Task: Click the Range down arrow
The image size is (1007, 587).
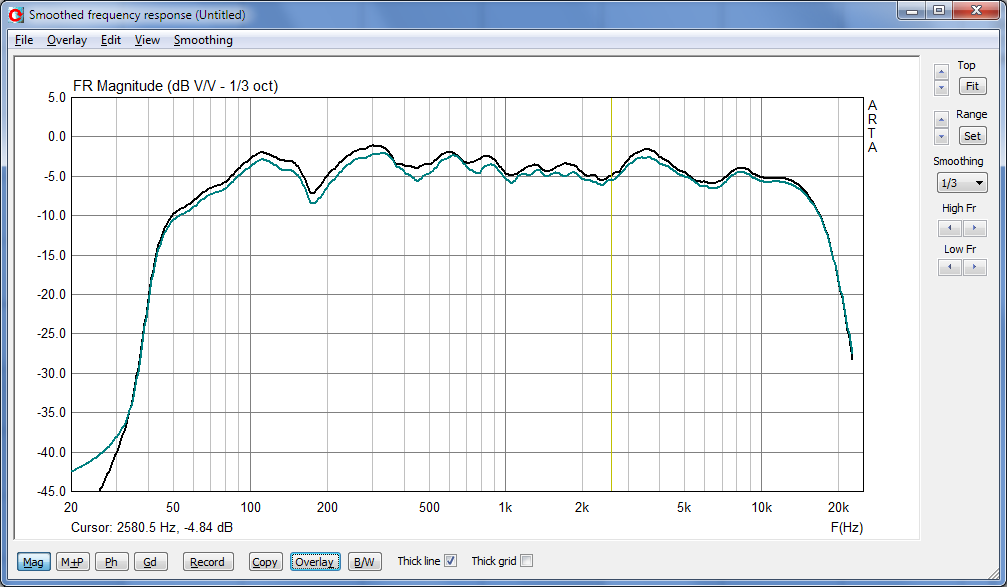Action: 941,136
